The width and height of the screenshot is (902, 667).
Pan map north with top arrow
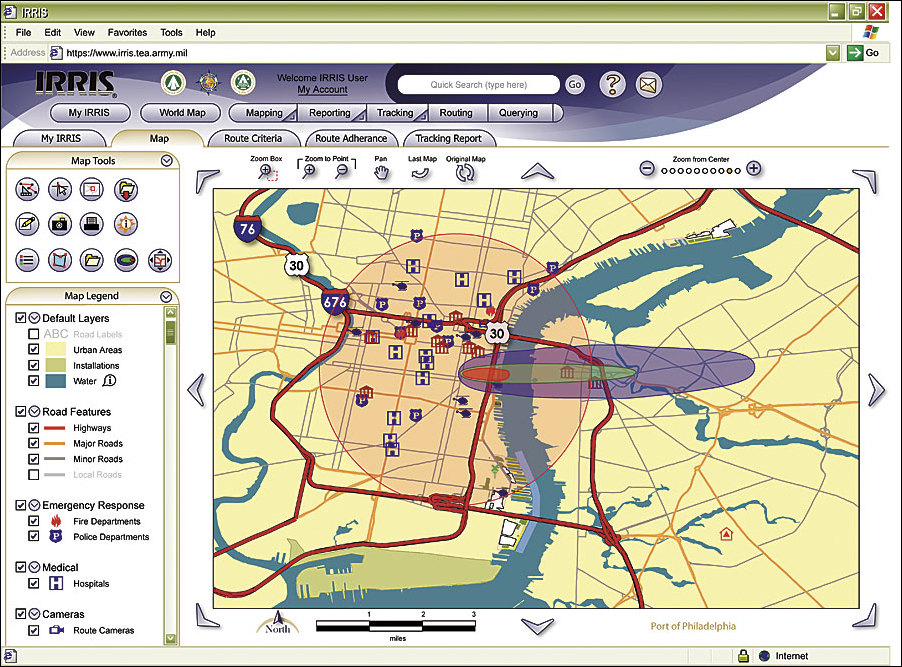(537, 171)
